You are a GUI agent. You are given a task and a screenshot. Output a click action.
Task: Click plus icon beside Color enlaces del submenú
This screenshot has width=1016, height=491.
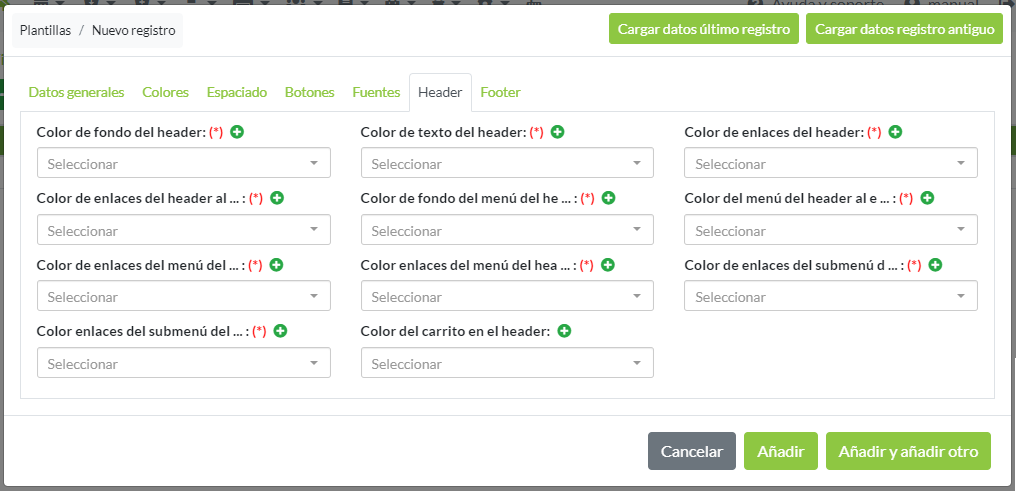tap(280, 331)
